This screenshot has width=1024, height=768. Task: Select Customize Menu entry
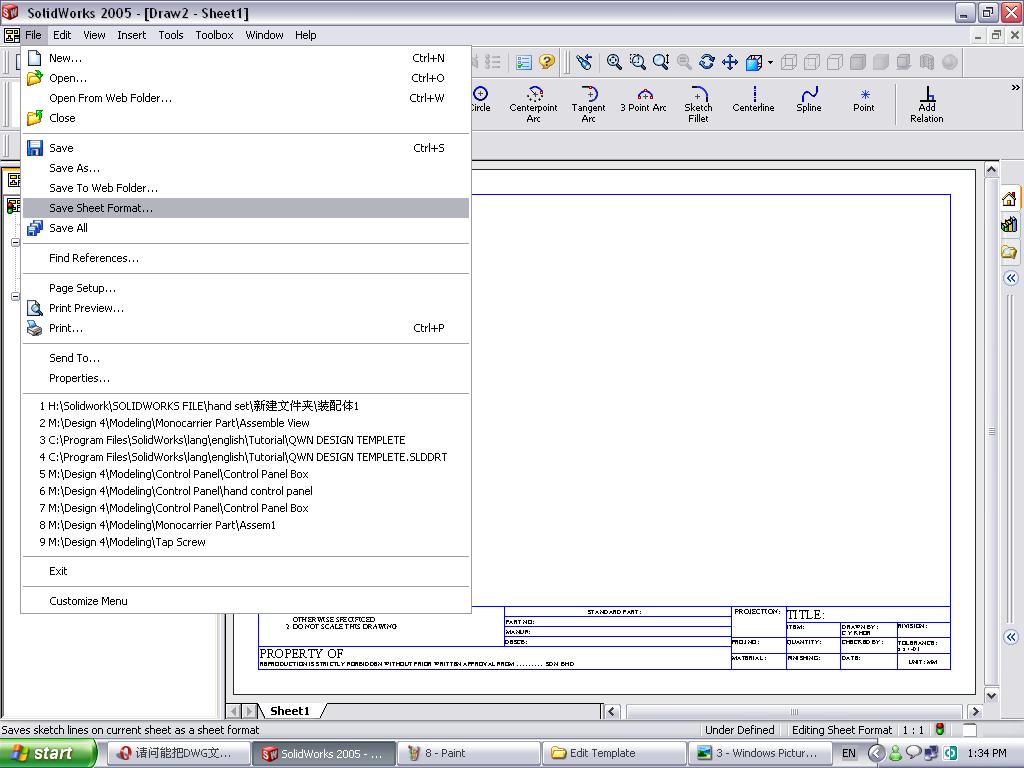pyautogui.click(x=246, y=601)
